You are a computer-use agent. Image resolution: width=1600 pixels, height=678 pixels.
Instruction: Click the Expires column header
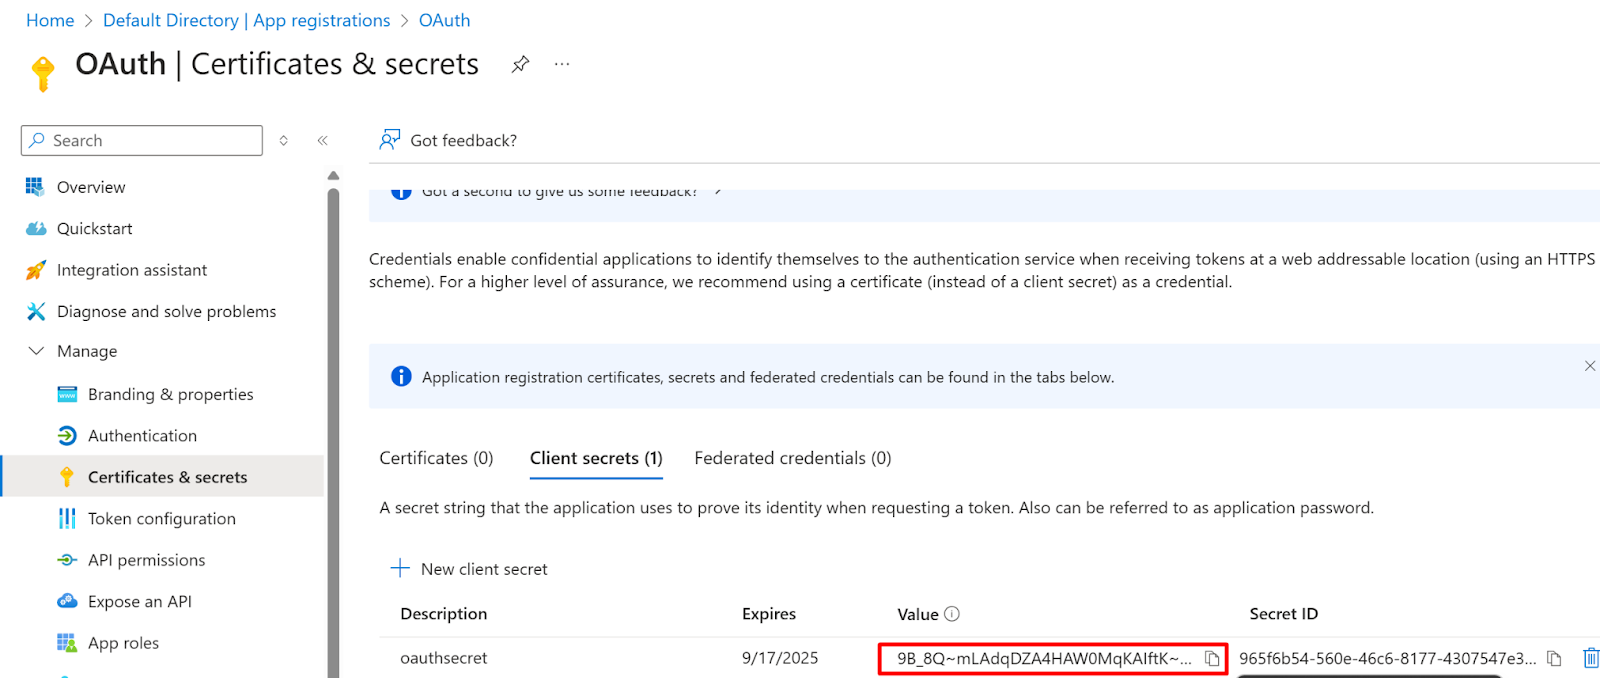tap(769, 614)
